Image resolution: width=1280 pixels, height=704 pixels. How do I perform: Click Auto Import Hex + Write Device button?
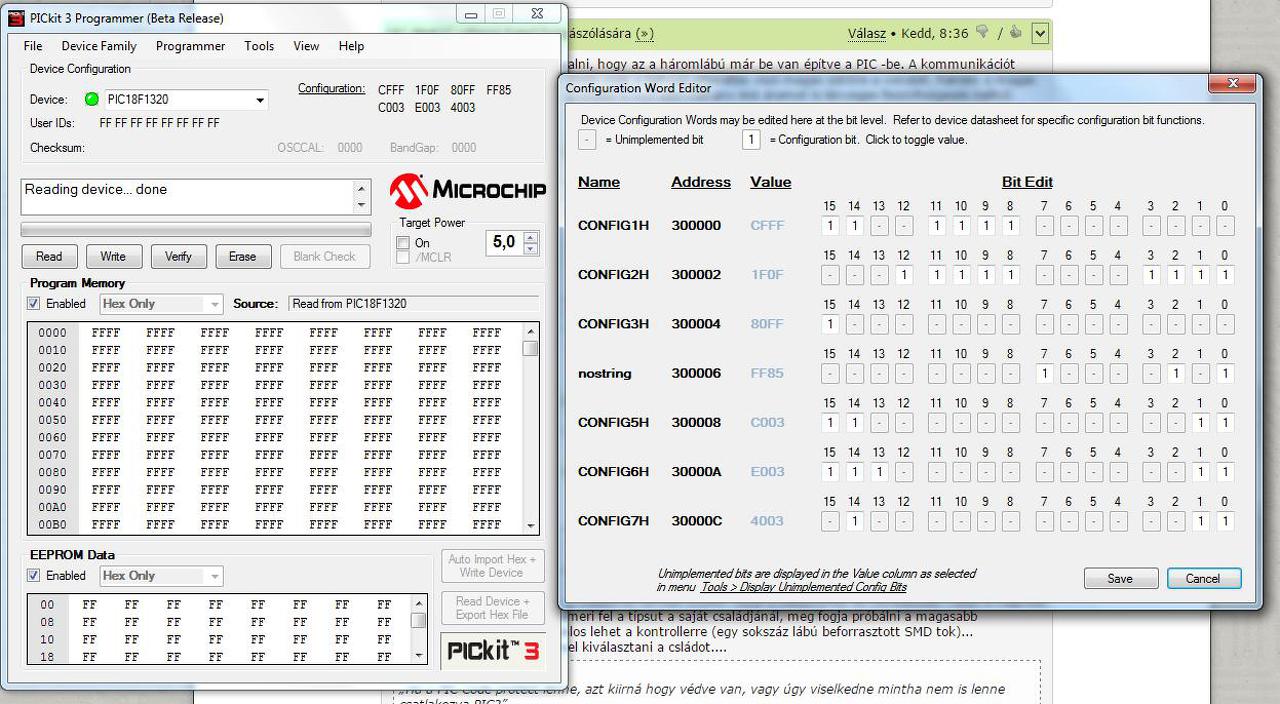493,566
